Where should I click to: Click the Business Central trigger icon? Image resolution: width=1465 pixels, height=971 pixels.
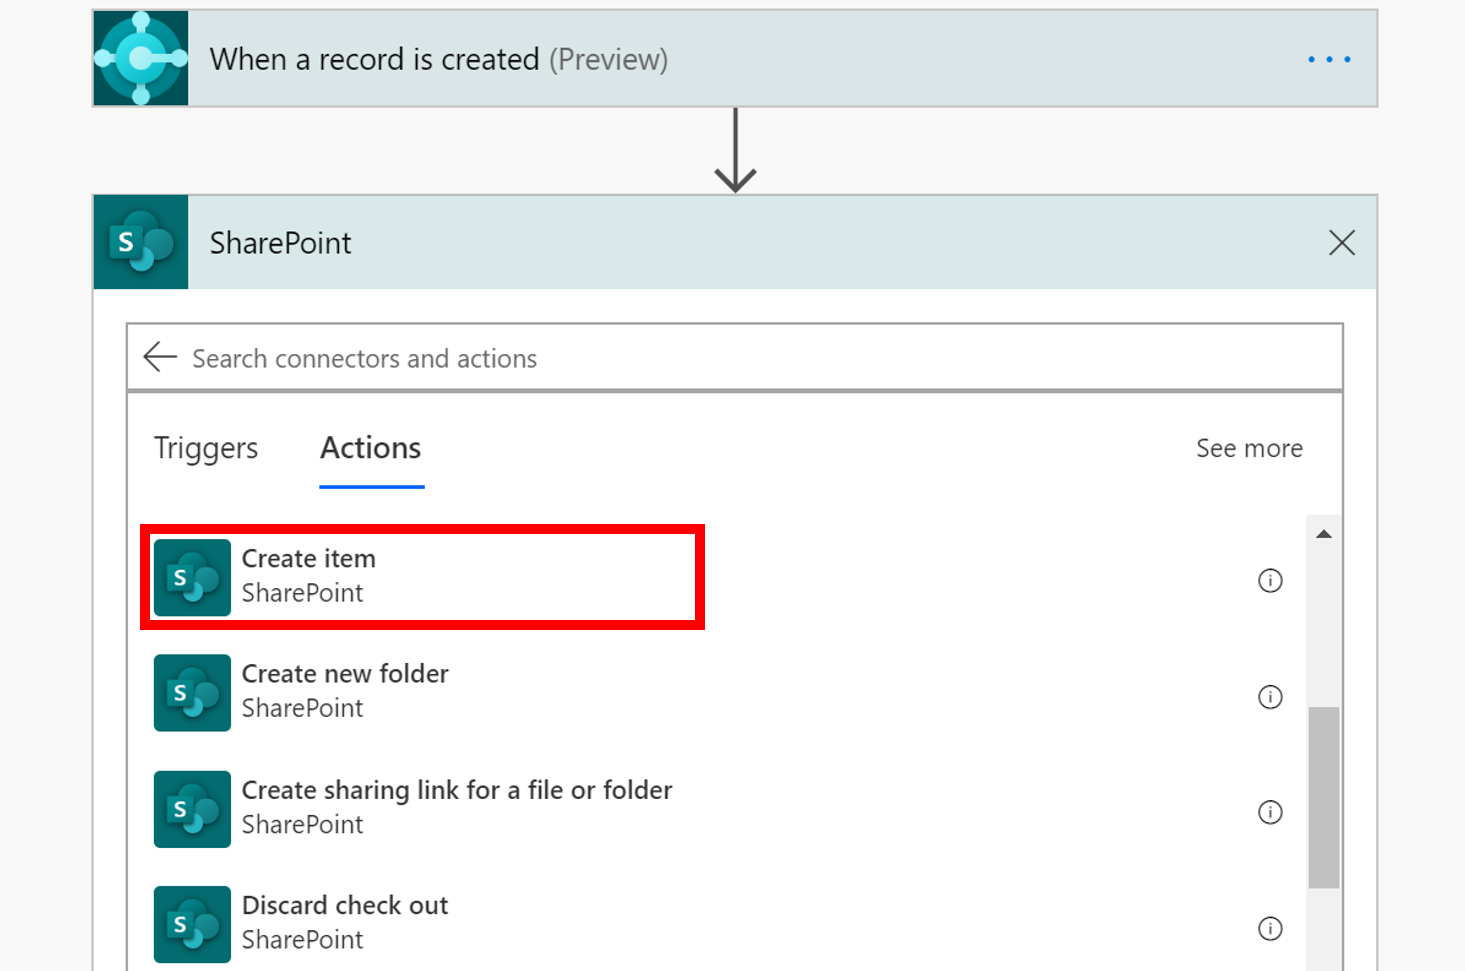(141, 58)
